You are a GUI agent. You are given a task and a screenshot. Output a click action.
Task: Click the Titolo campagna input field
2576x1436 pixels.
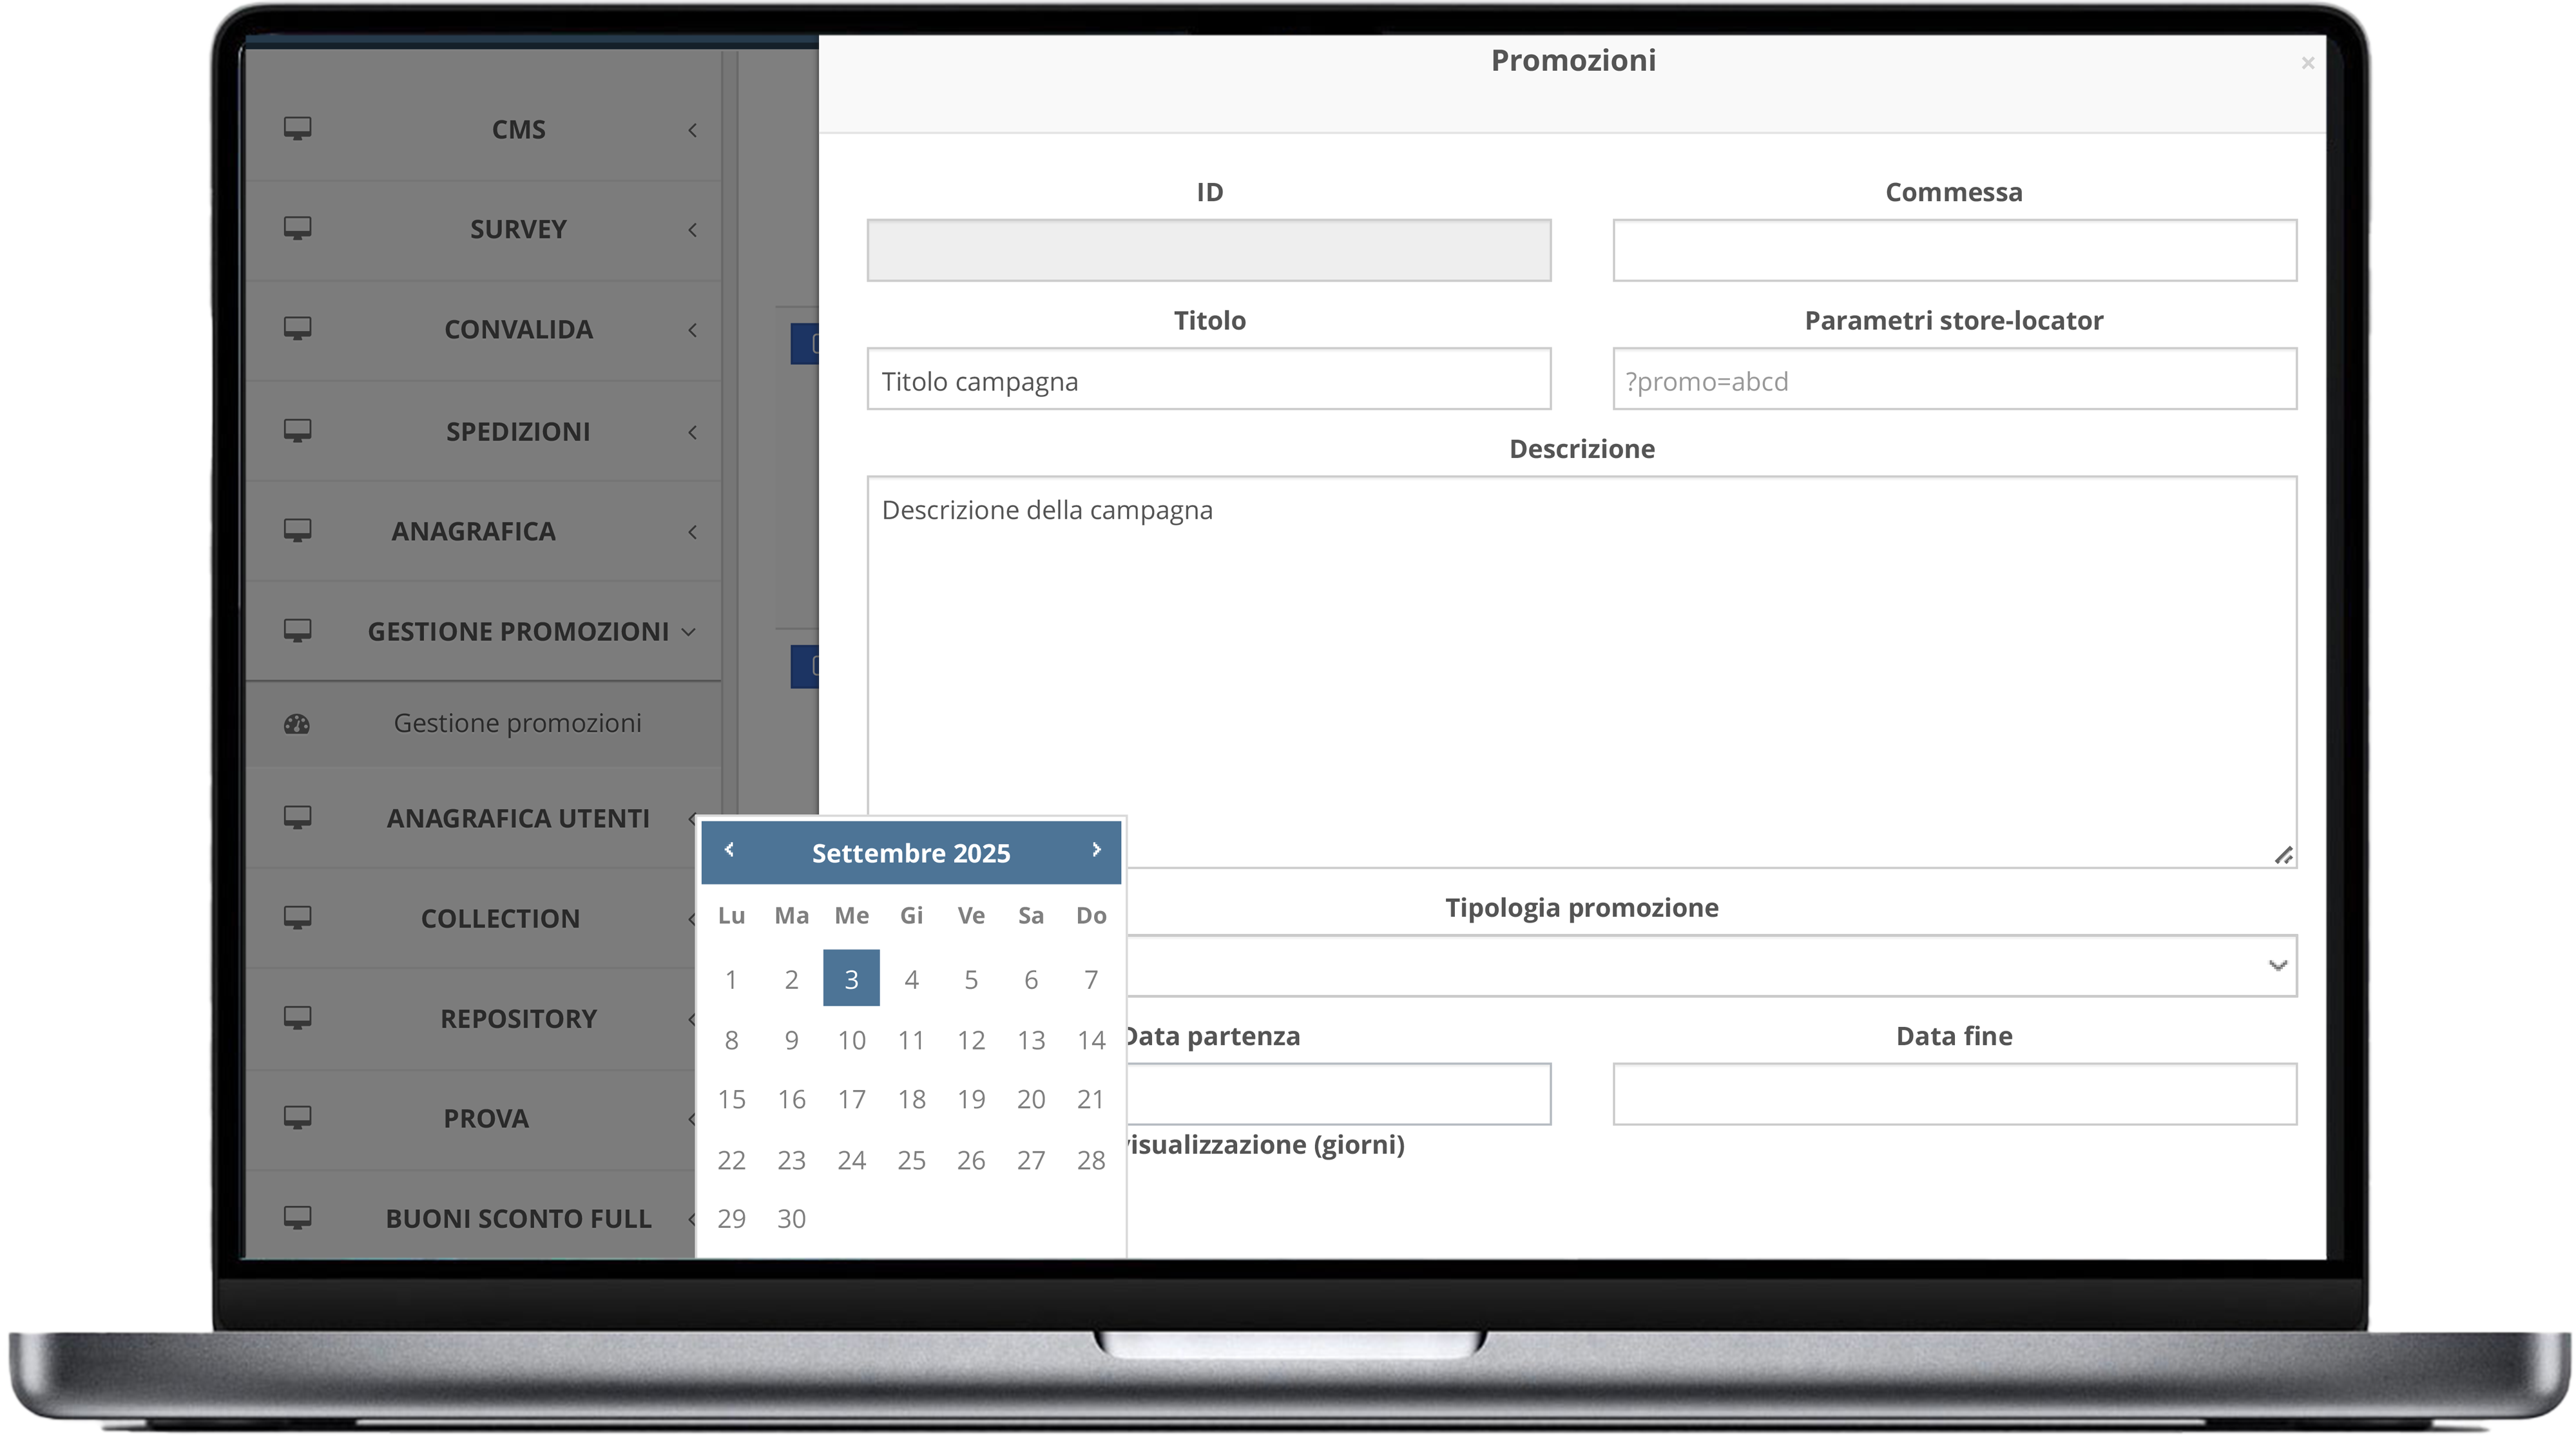(1208, 380)
